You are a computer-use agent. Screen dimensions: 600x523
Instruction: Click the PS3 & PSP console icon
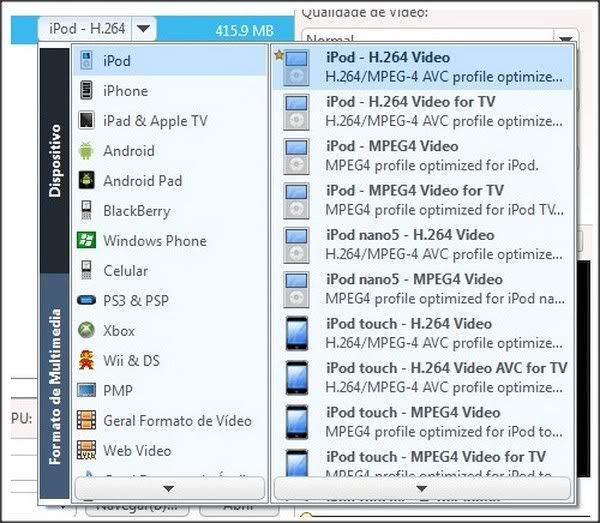86,300
